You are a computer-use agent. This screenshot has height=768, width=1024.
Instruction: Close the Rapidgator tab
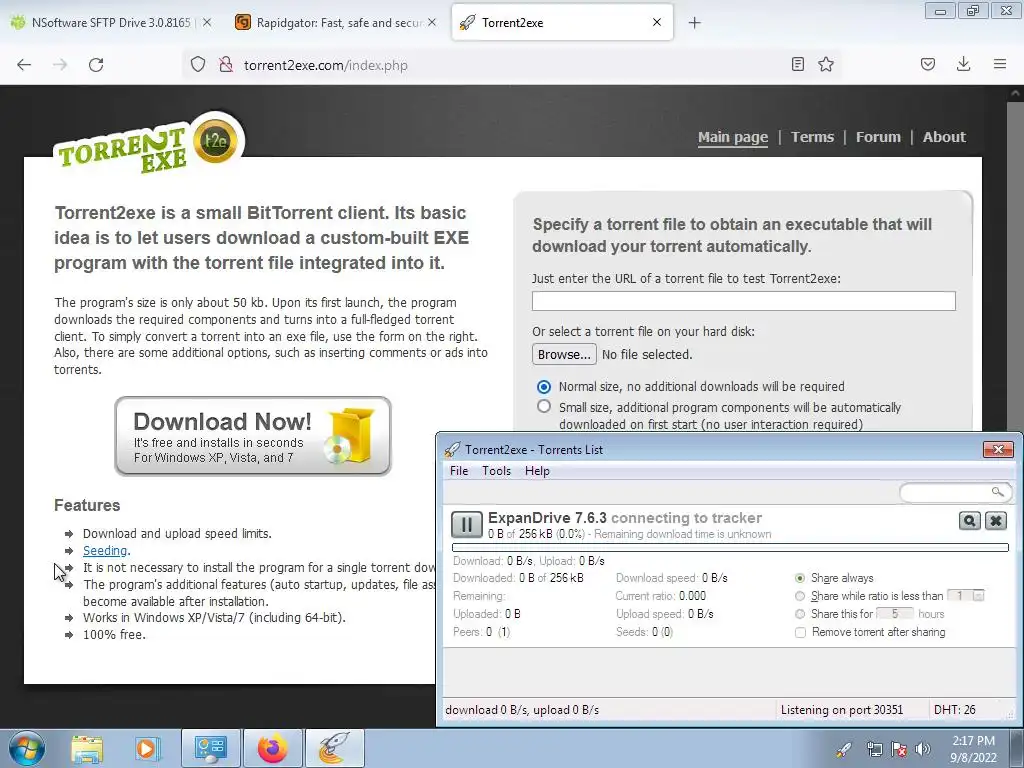tap(432, 22)
